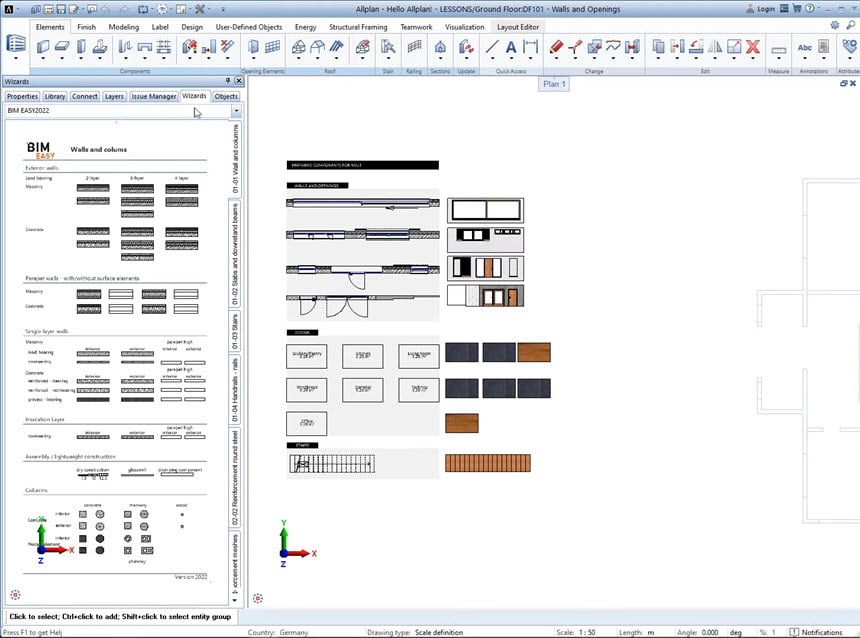The height and width of the screenshot is (638, 860).
Task: Expand the building role icon dropdown arrow
Action: tap(16, 58)
